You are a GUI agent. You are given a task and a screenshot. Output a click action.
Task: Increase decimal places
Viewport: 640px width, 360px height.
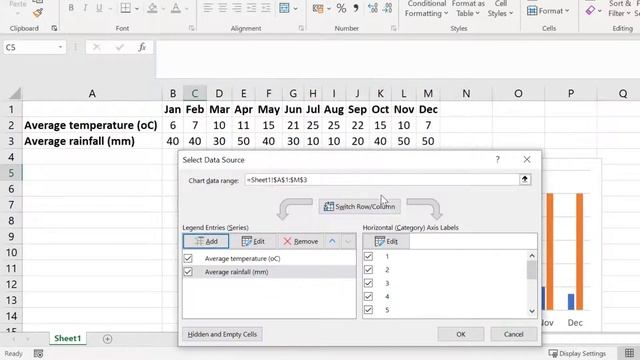pyautogui.click(x=373, y=8)
